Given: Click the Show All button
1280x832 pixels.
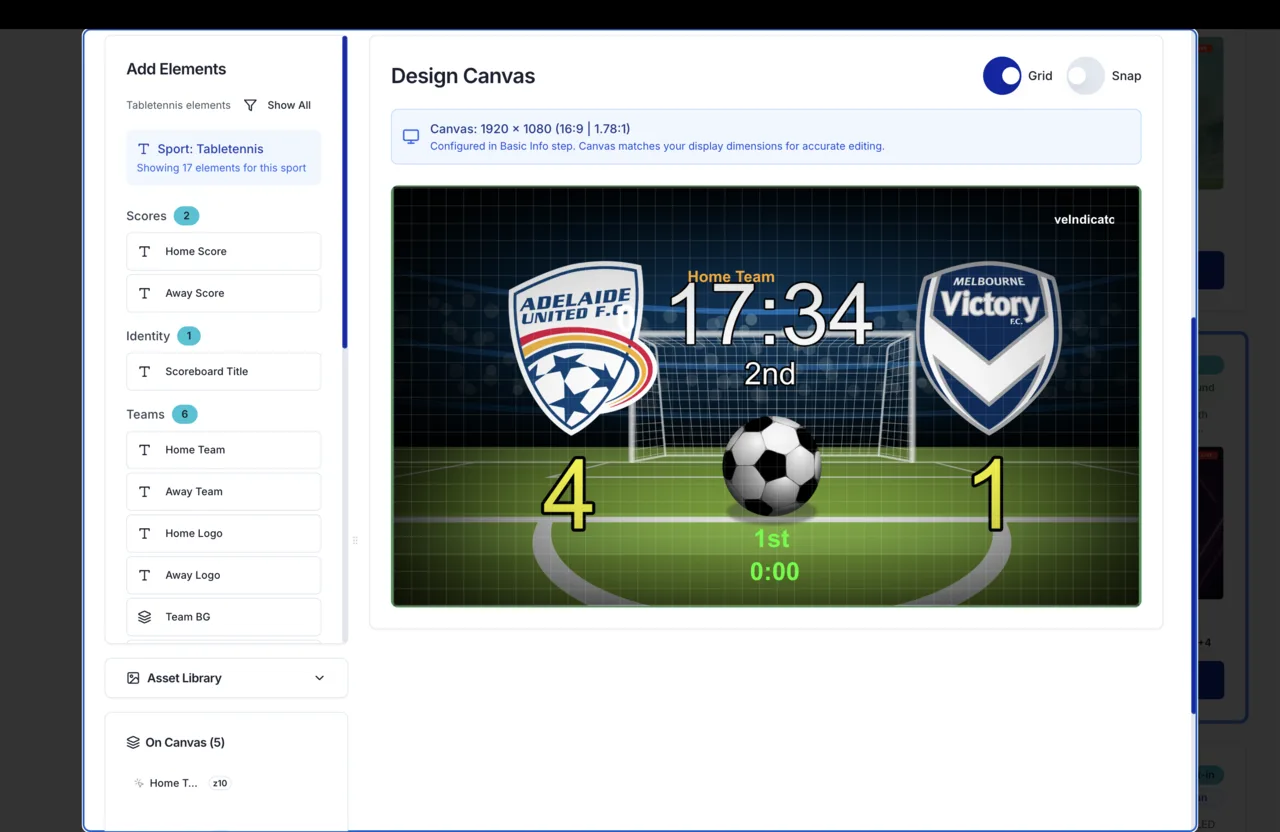Looking at the screenshot, I should (289, 104).
